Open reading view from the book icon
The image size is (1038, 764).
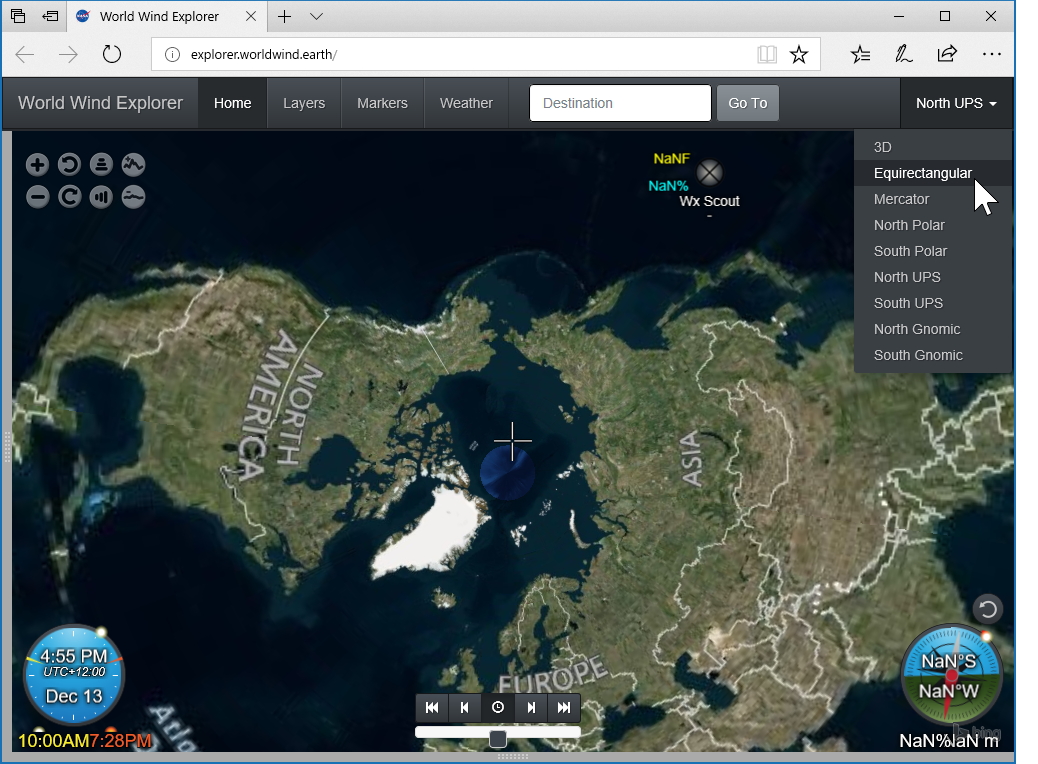(x=767, y=54)
